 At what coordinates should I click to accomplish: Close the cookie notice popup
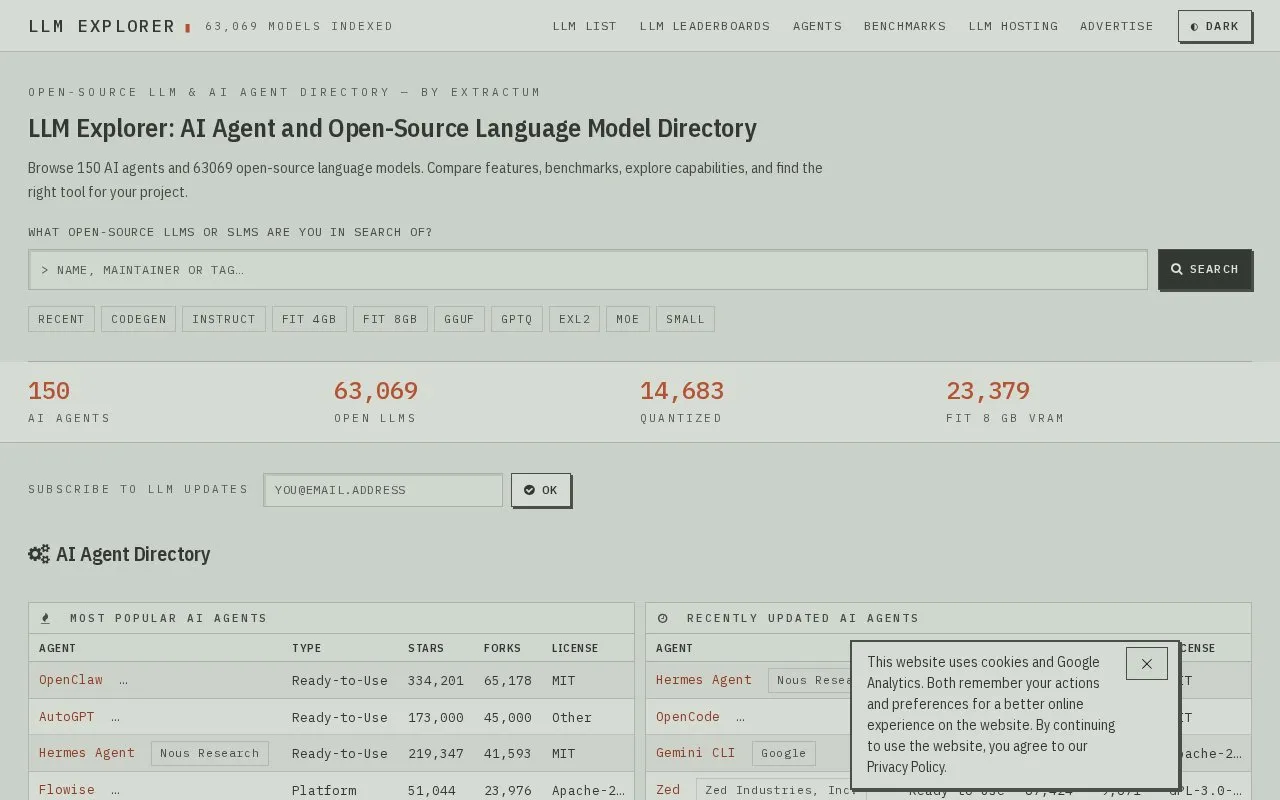pos(1147,664)
